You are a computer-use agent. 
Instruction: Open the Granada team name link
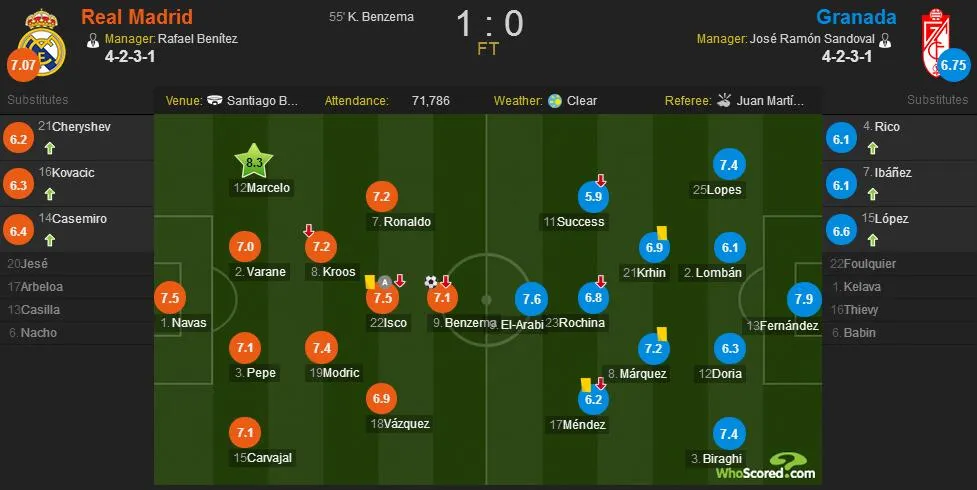(x=856, y=17)
